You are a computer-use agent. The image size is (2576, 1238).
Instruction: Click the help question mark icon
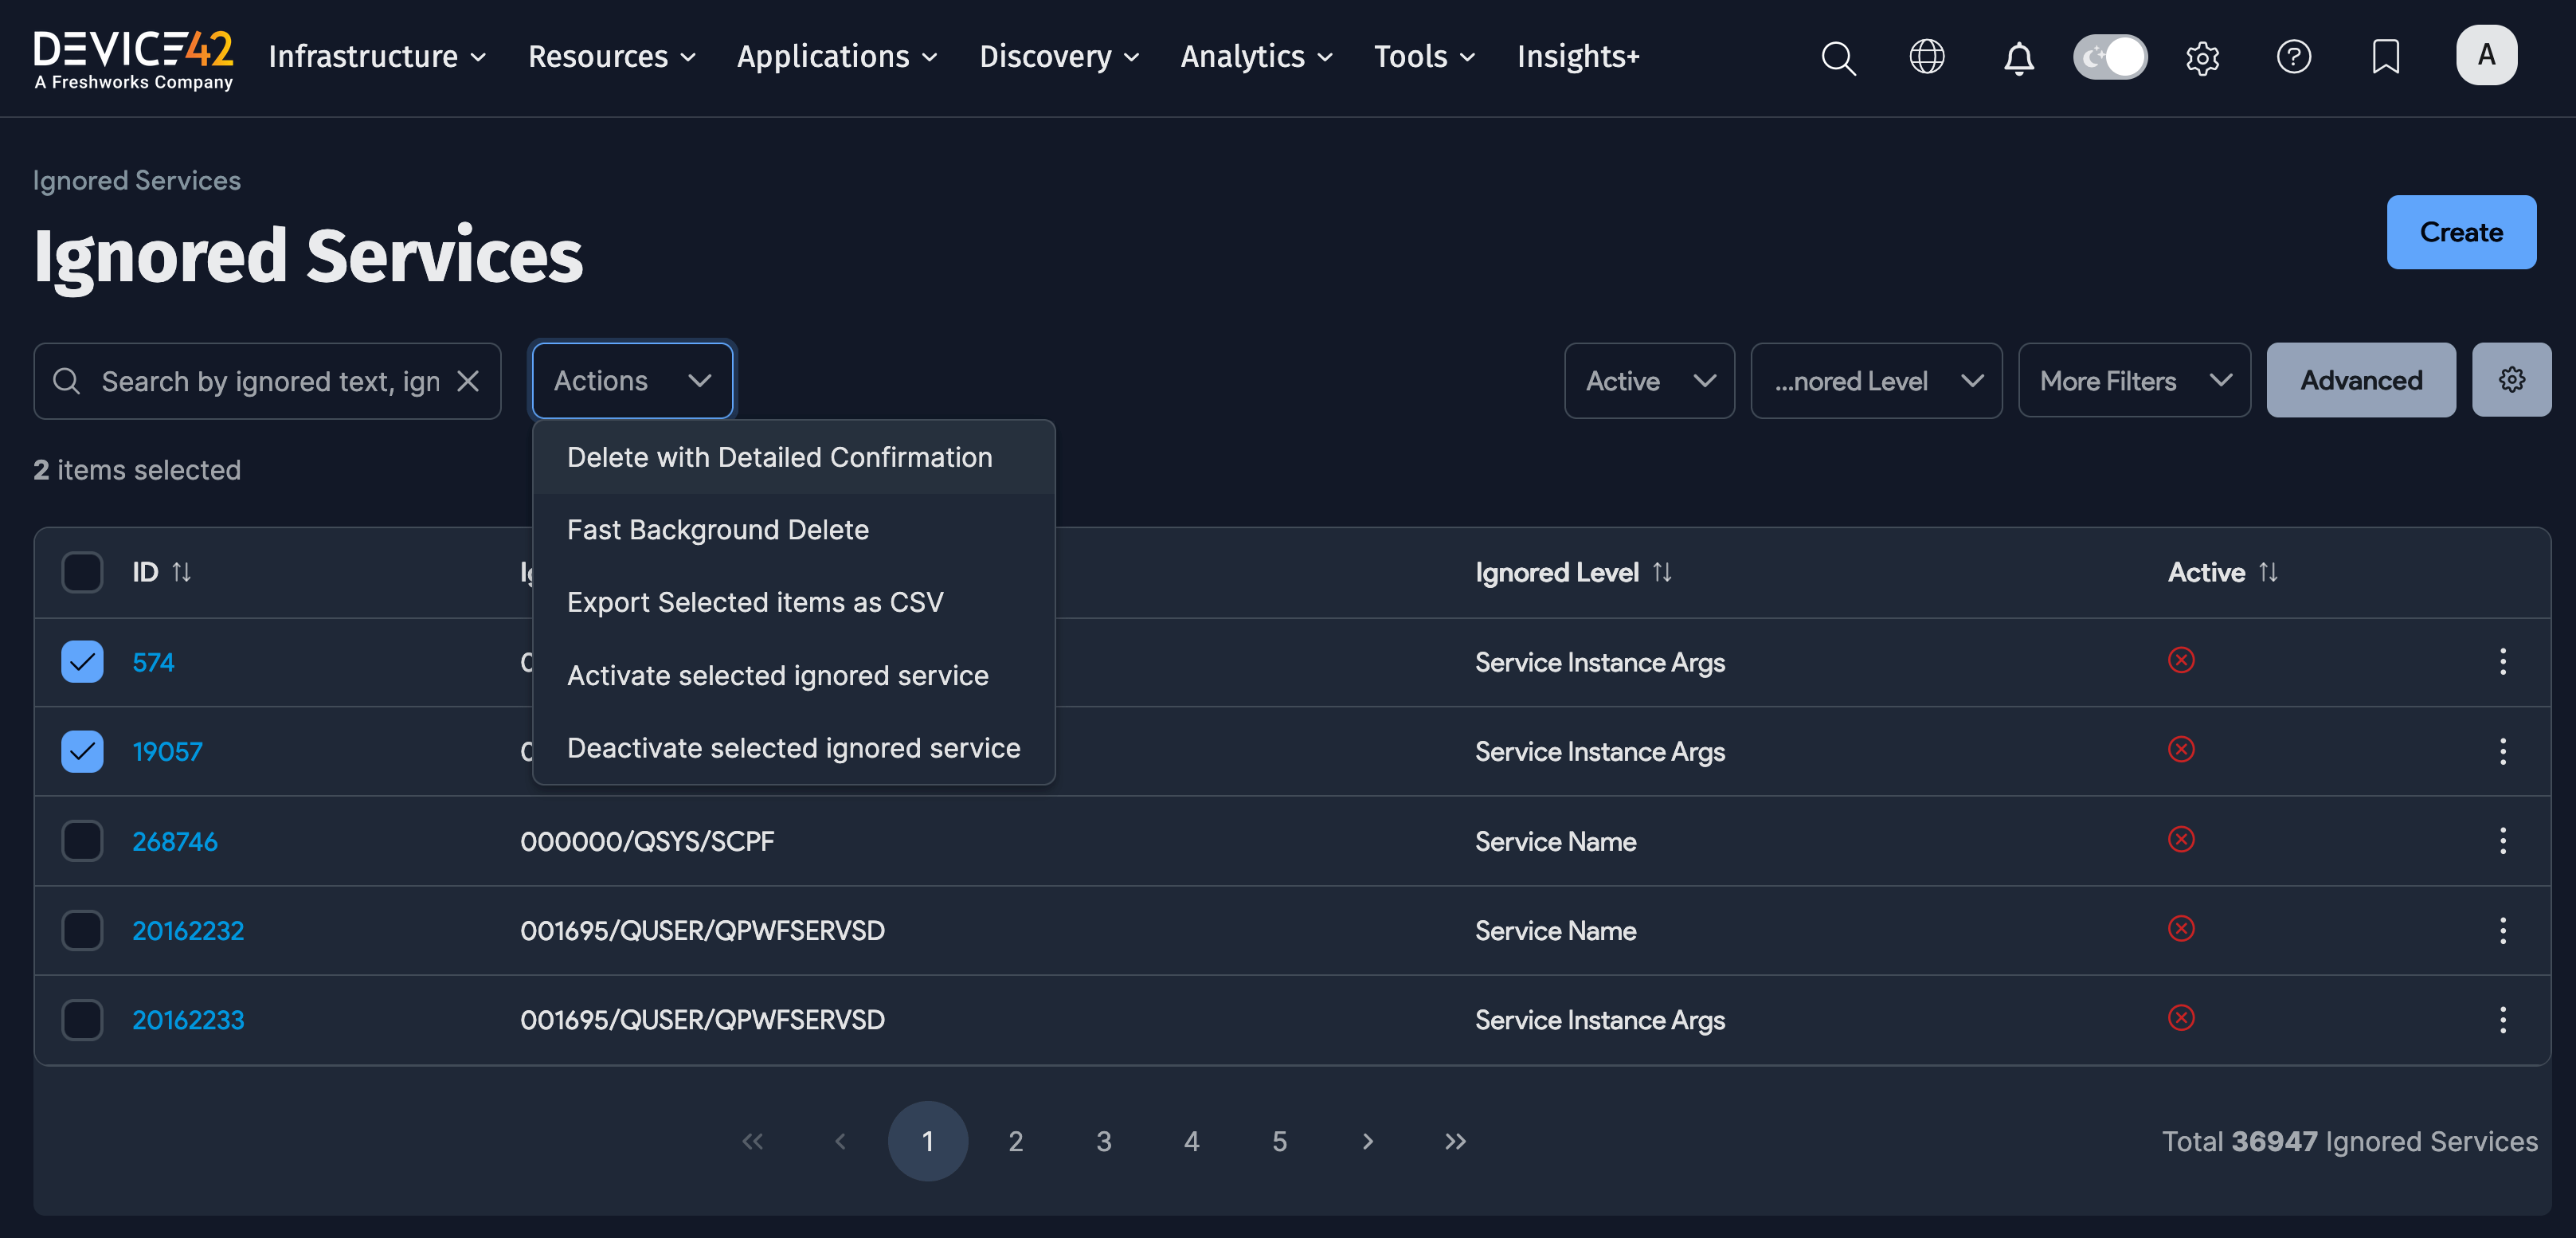click(2293, 57)
